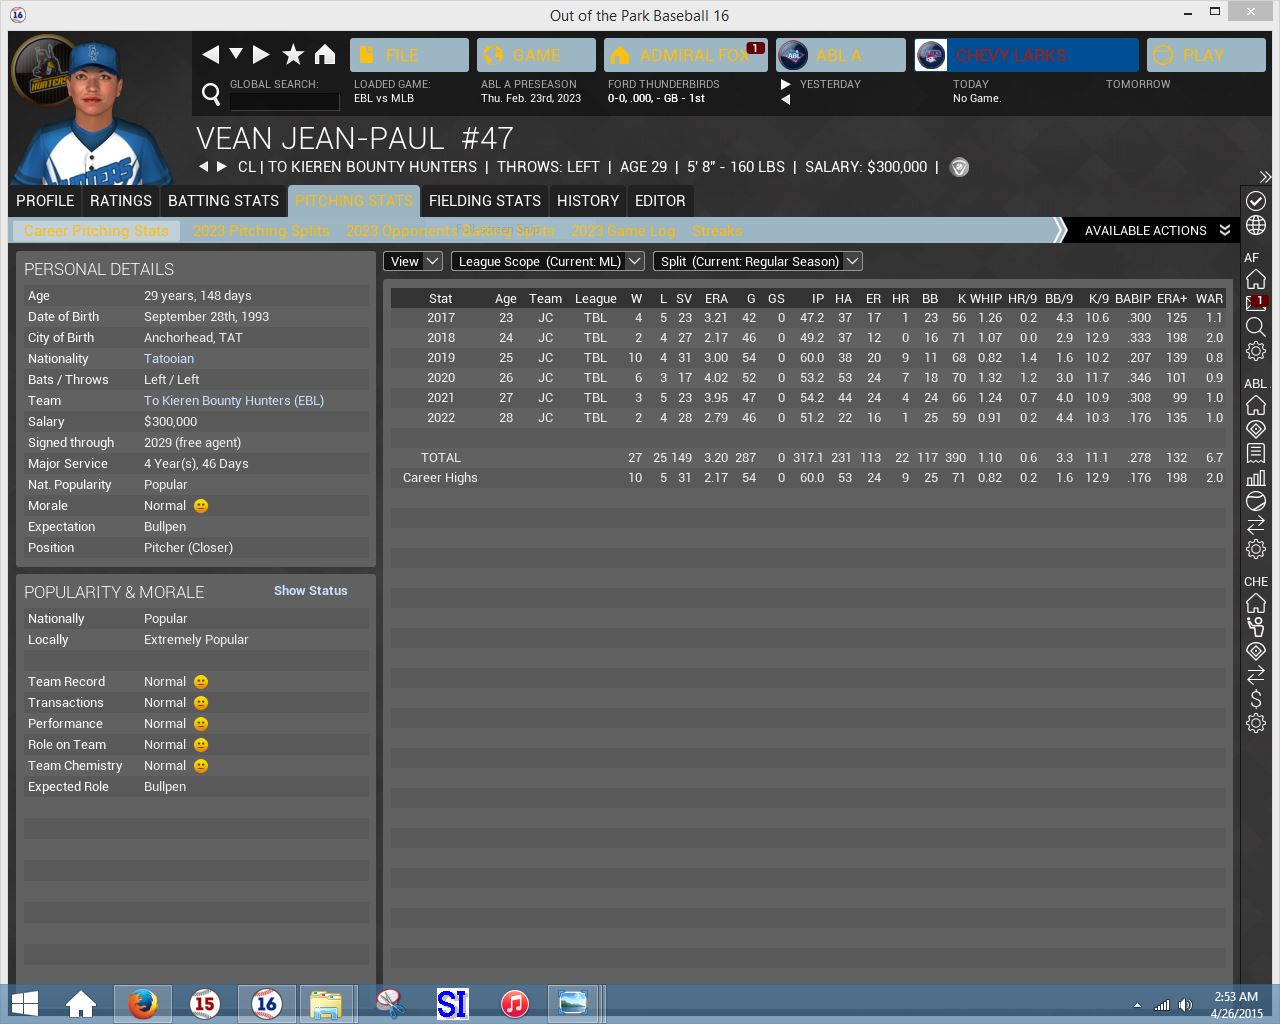The height and width of the screenshot is (1024, 1280).
Task: Select the 2023 Game Log sub-tab
Action: pyautogui.click(x=623, y=231)
